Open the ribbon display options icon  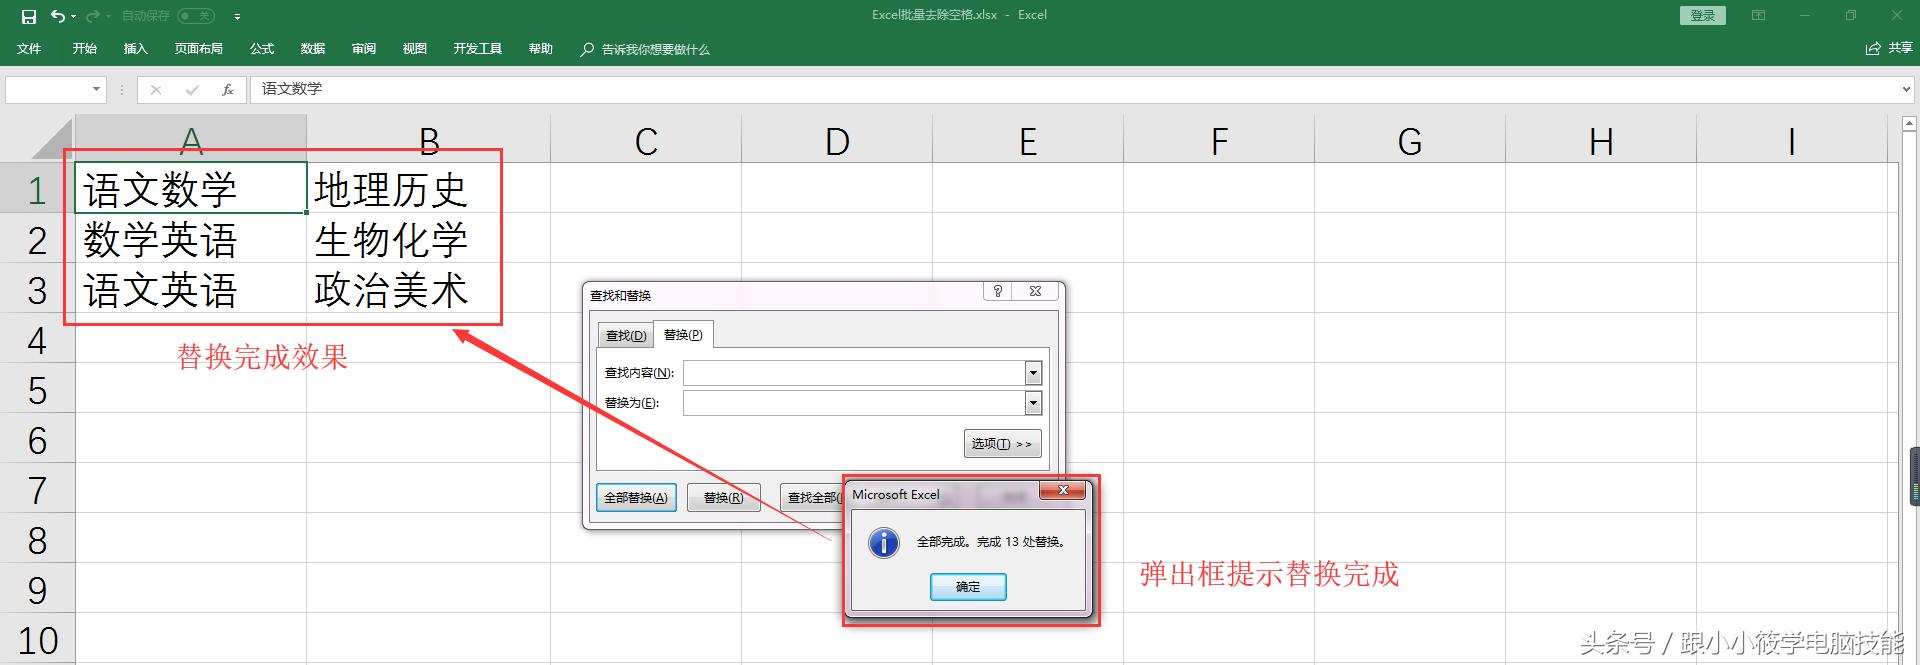[1758, 15]
